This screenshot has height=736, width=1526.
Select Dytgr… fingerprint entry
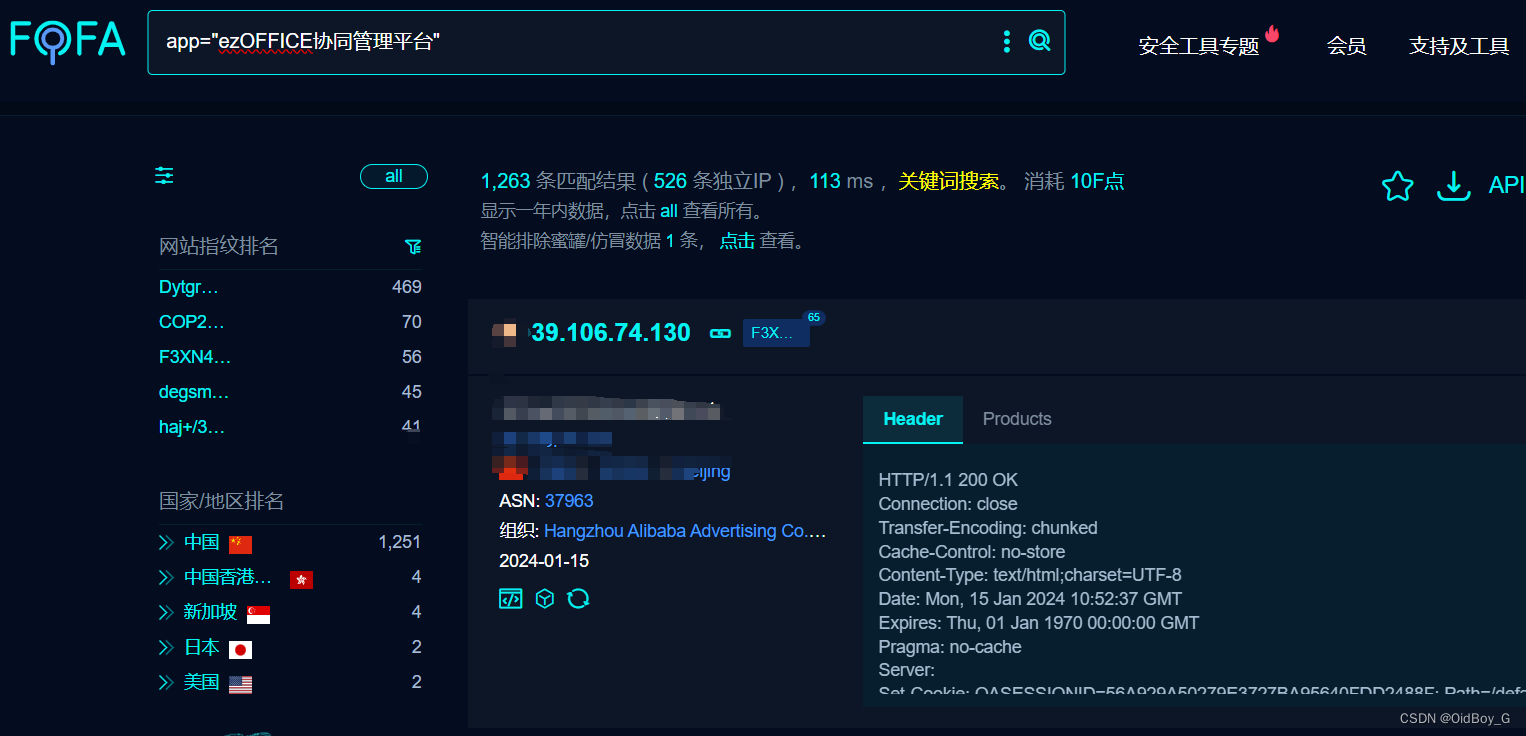(189, 288)
